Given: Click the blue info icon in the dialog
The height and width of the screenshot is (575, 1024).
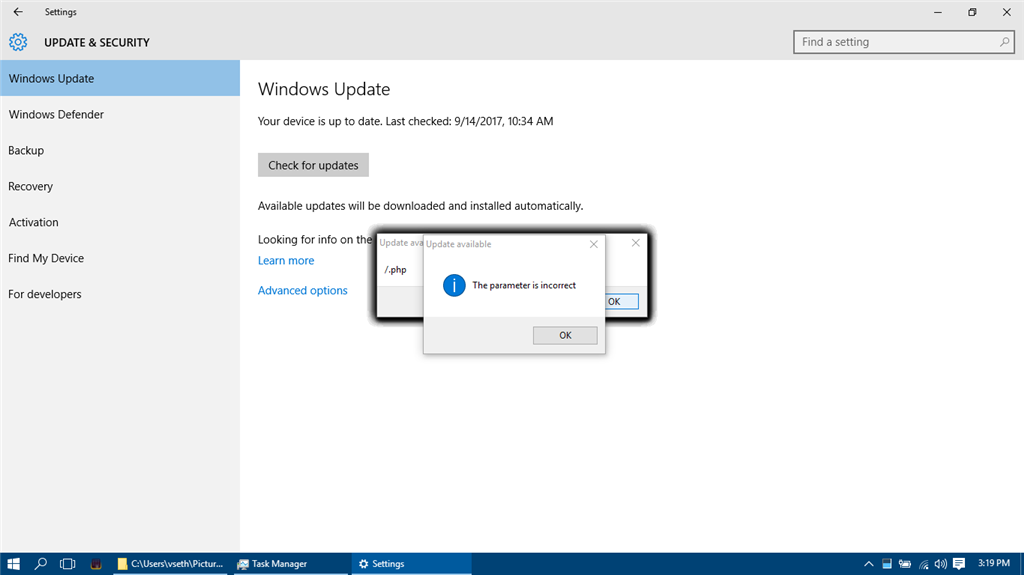Looking at the screenshot, I should tap(454, 286).
